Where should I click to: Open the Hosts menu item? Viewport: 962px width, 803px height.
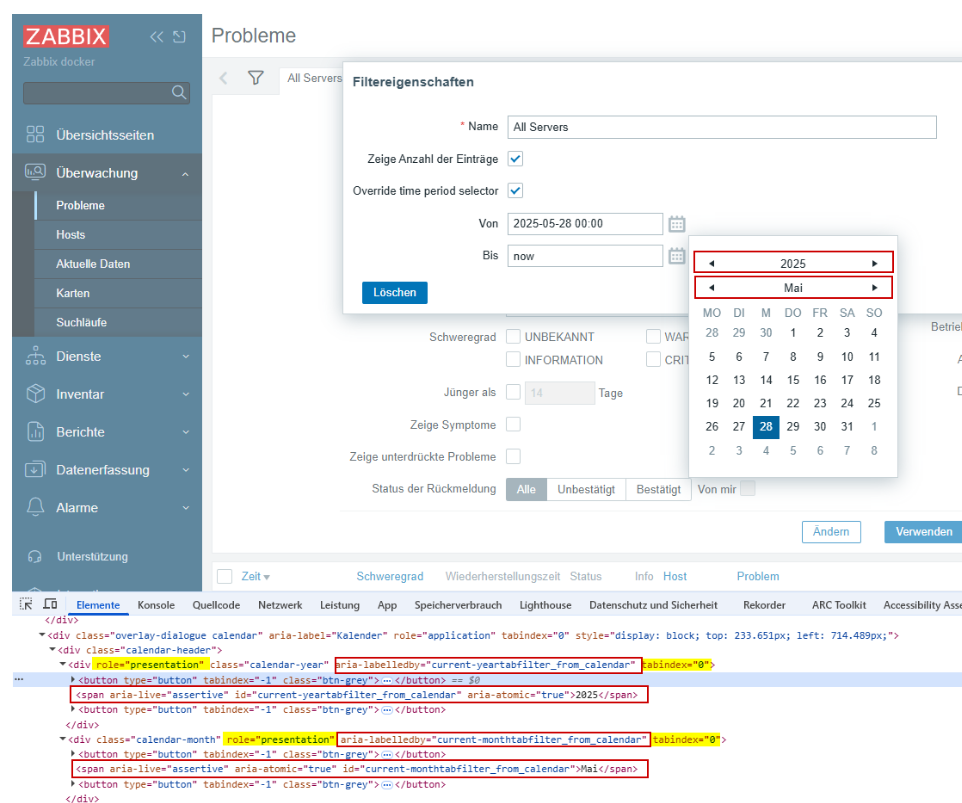coord(71,235)
